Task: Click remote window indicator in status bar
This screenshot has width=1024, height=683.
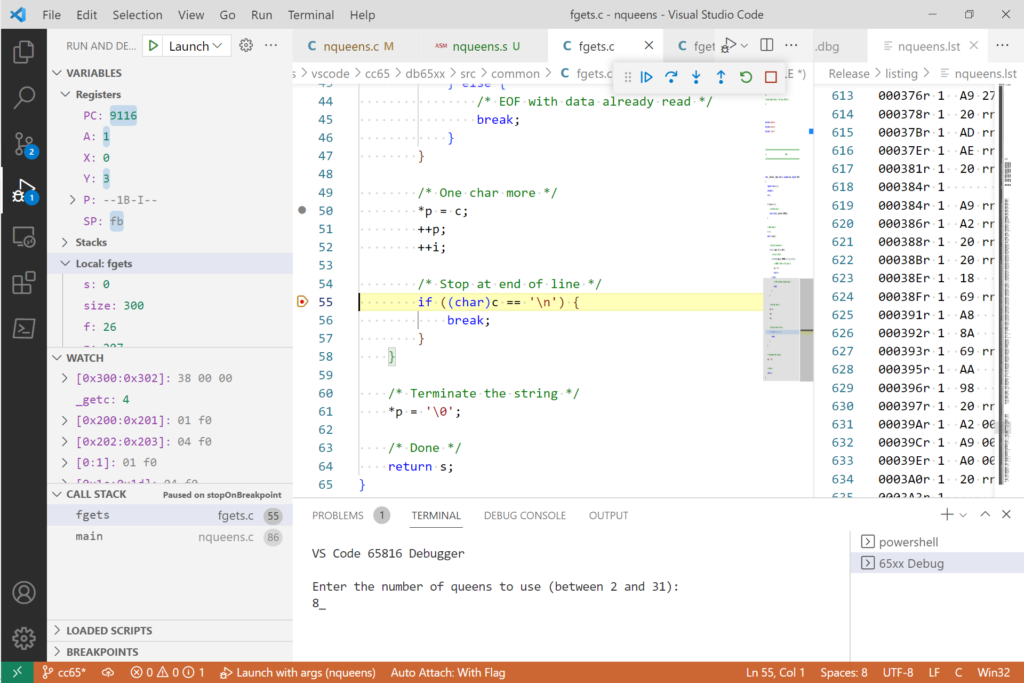Action: pos(17,672)
